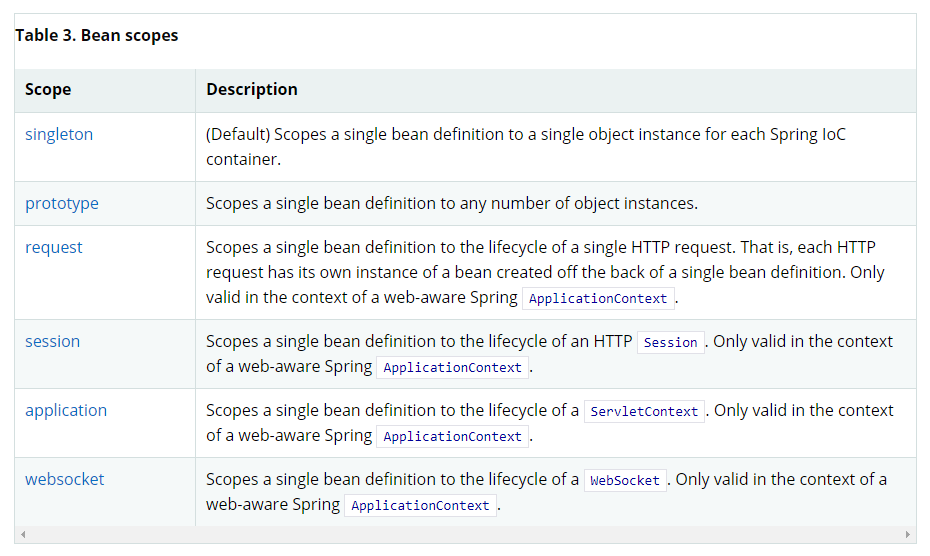Follow the request scope link
The image size is (930, 556).
point(53,247)
